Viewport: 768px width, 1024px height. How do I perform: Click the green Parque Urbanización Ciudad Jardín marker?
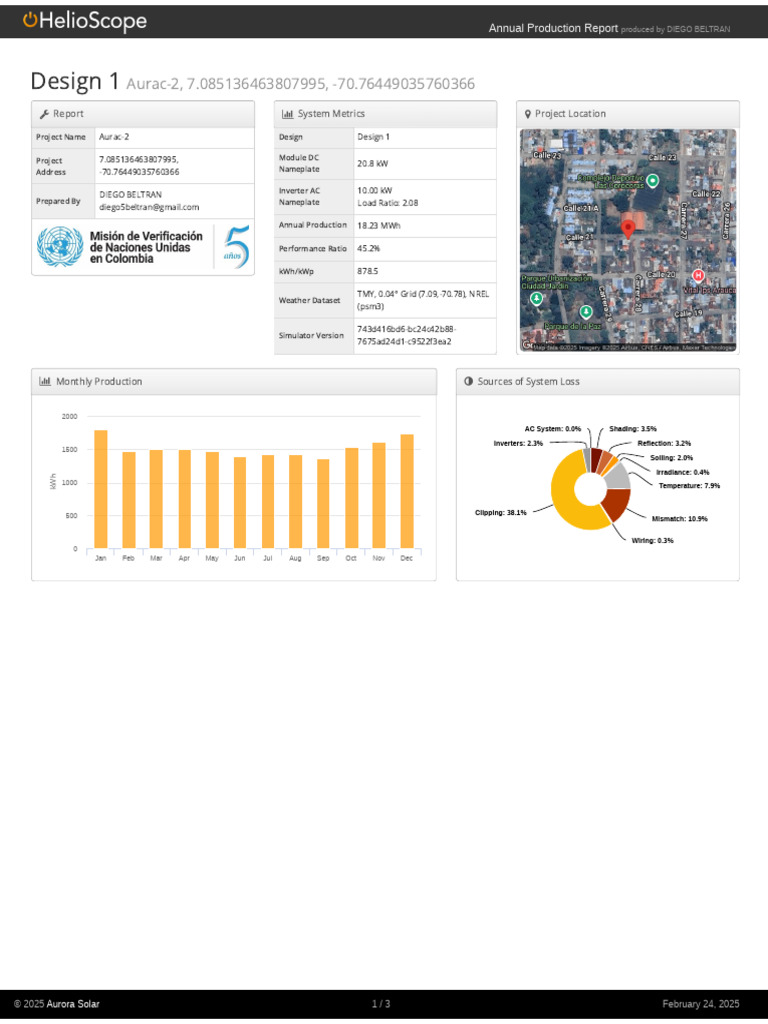pos(536,299)
